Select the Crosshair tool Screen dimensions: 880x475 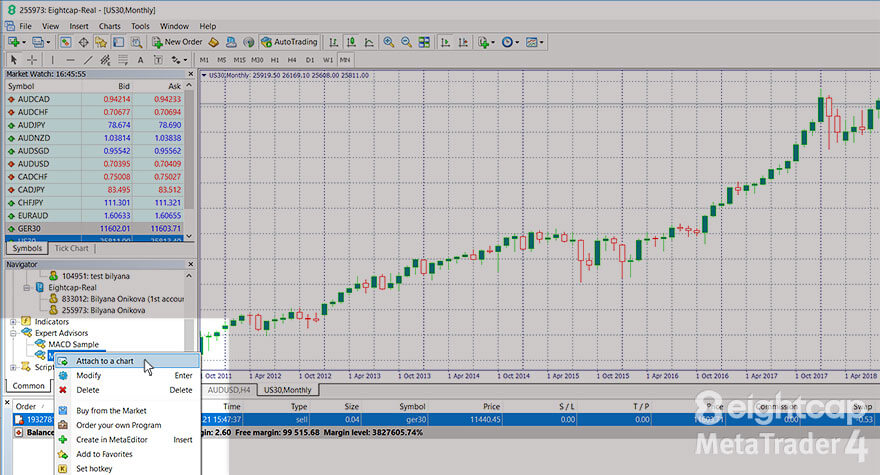pos(32,60)
